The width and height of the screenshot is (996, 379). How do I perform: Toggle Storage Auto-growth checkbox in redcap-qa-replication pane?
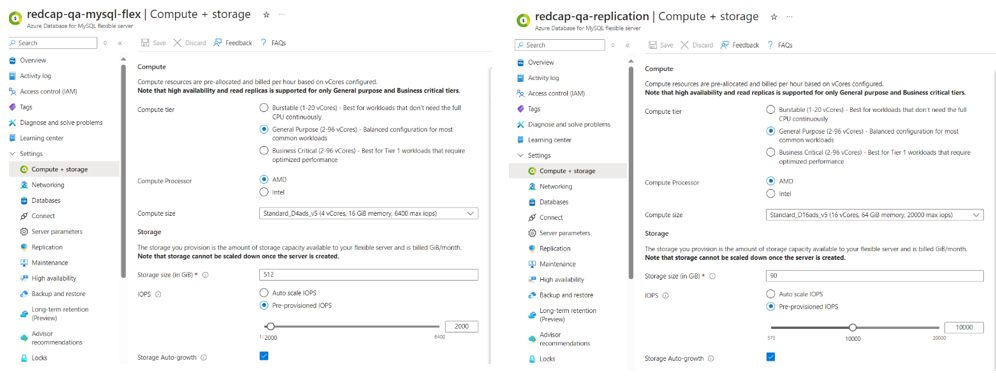click(x=771, y=357)
